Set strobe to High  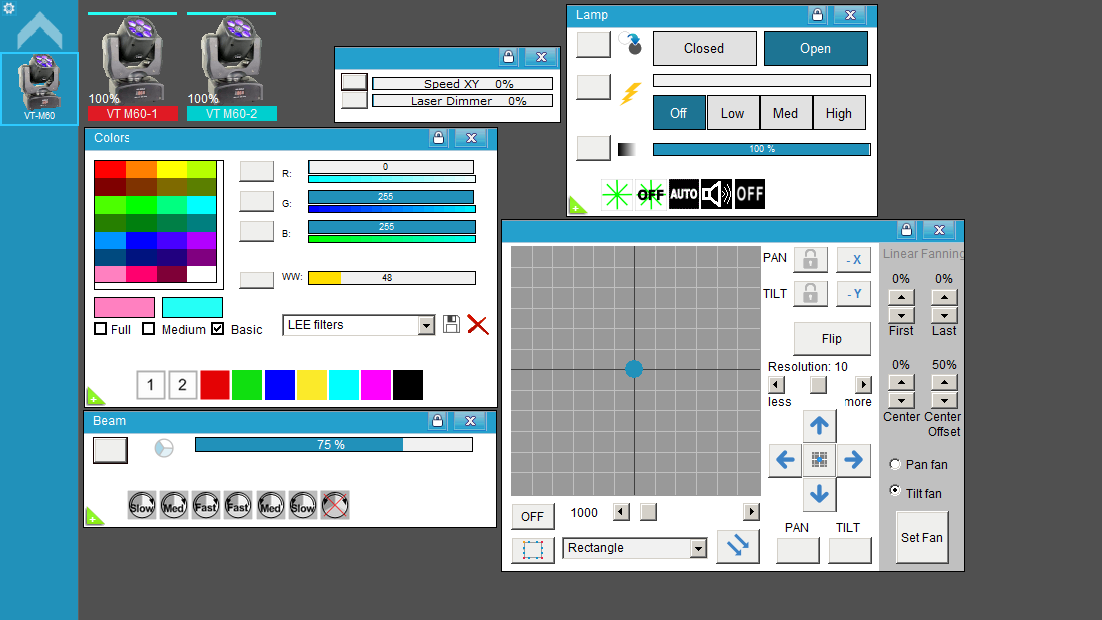pyautogui.click(x=839, y=113)
